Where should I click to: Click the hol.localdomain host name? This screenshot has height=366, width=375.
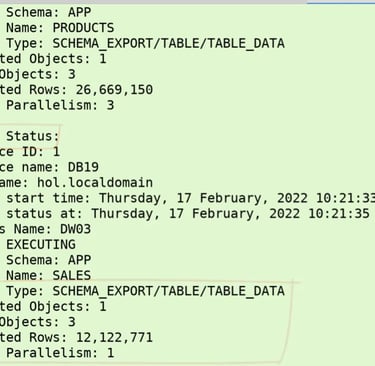coord(95,183)
